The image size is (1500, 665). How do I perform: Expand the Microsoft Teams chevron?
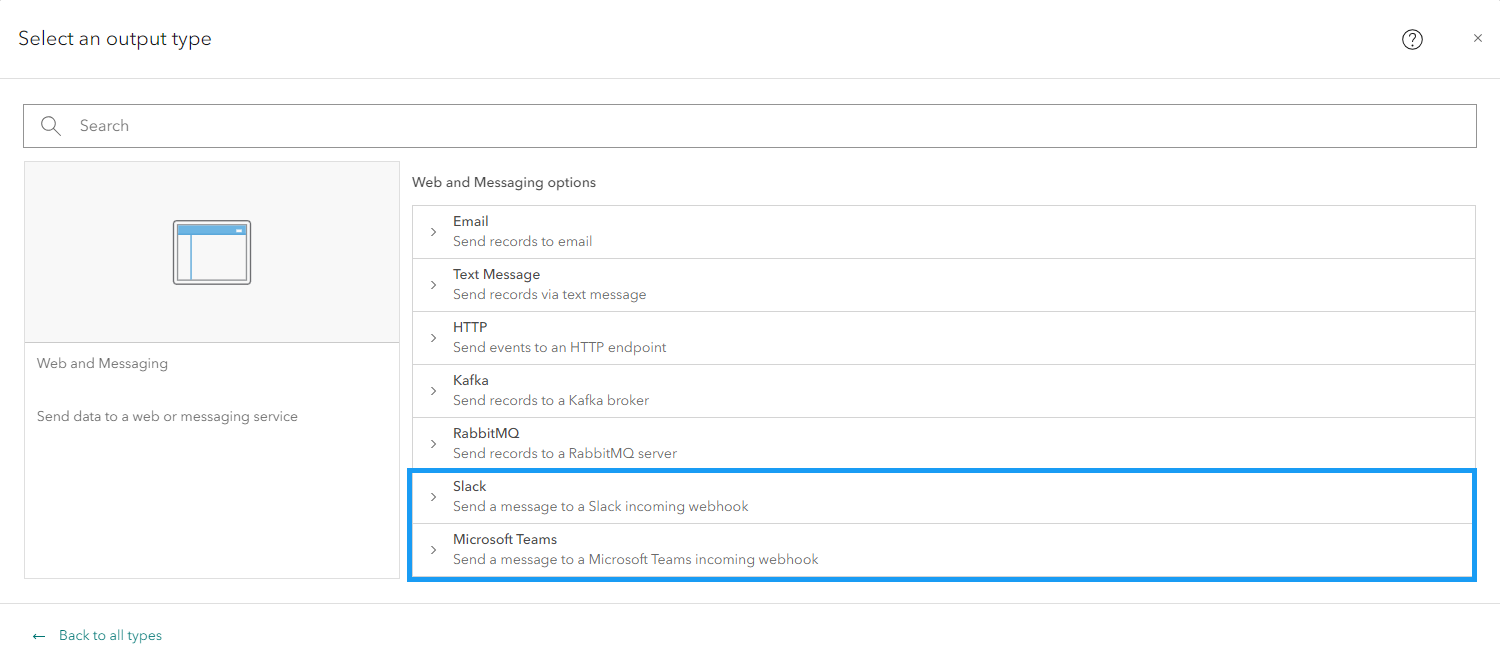coord(433,550)
